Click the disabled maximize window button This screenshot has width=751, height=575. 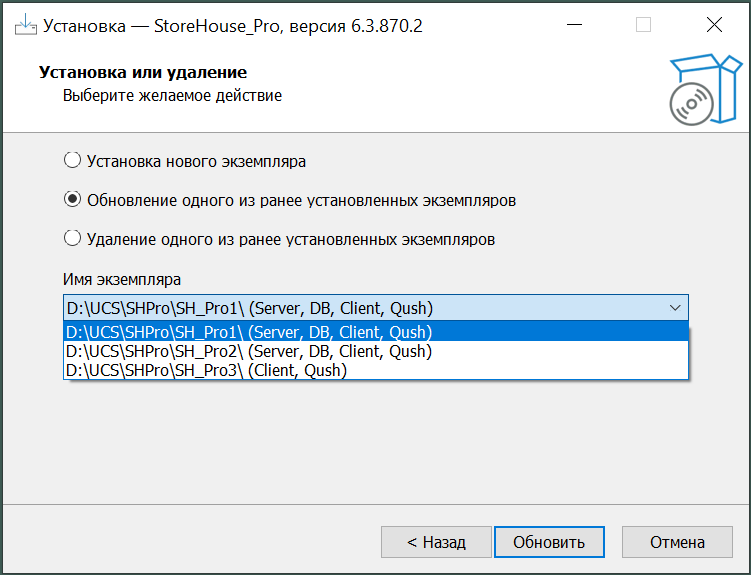[x=643, y=26]
